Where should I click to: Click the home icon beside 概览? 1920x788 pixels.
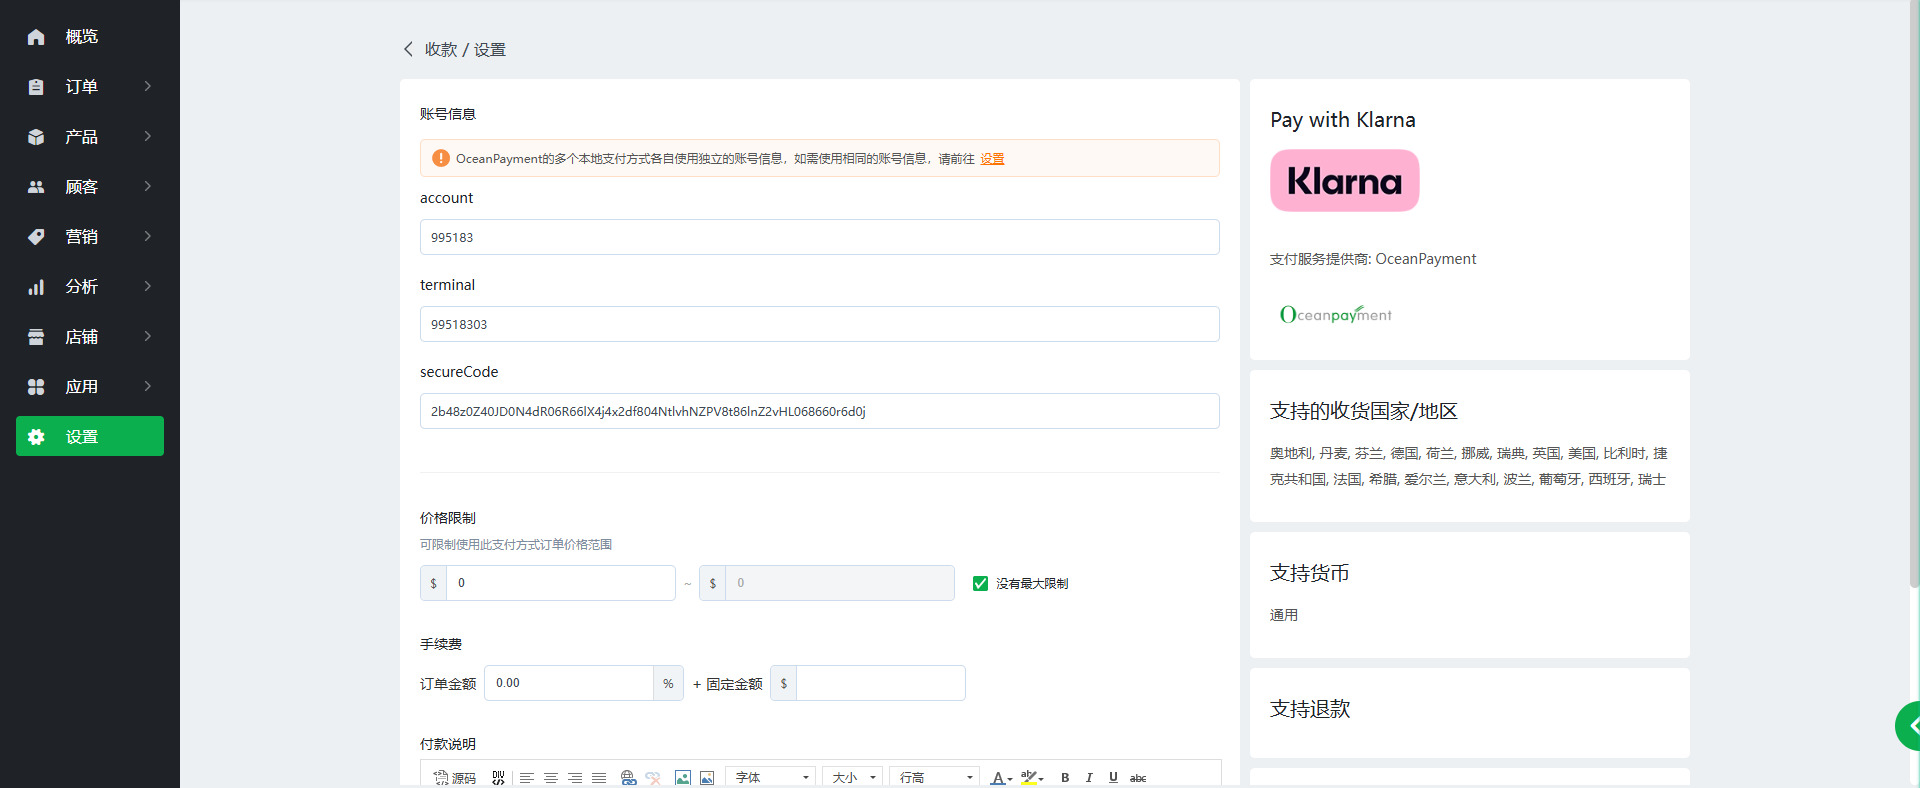tap(36, 37)
